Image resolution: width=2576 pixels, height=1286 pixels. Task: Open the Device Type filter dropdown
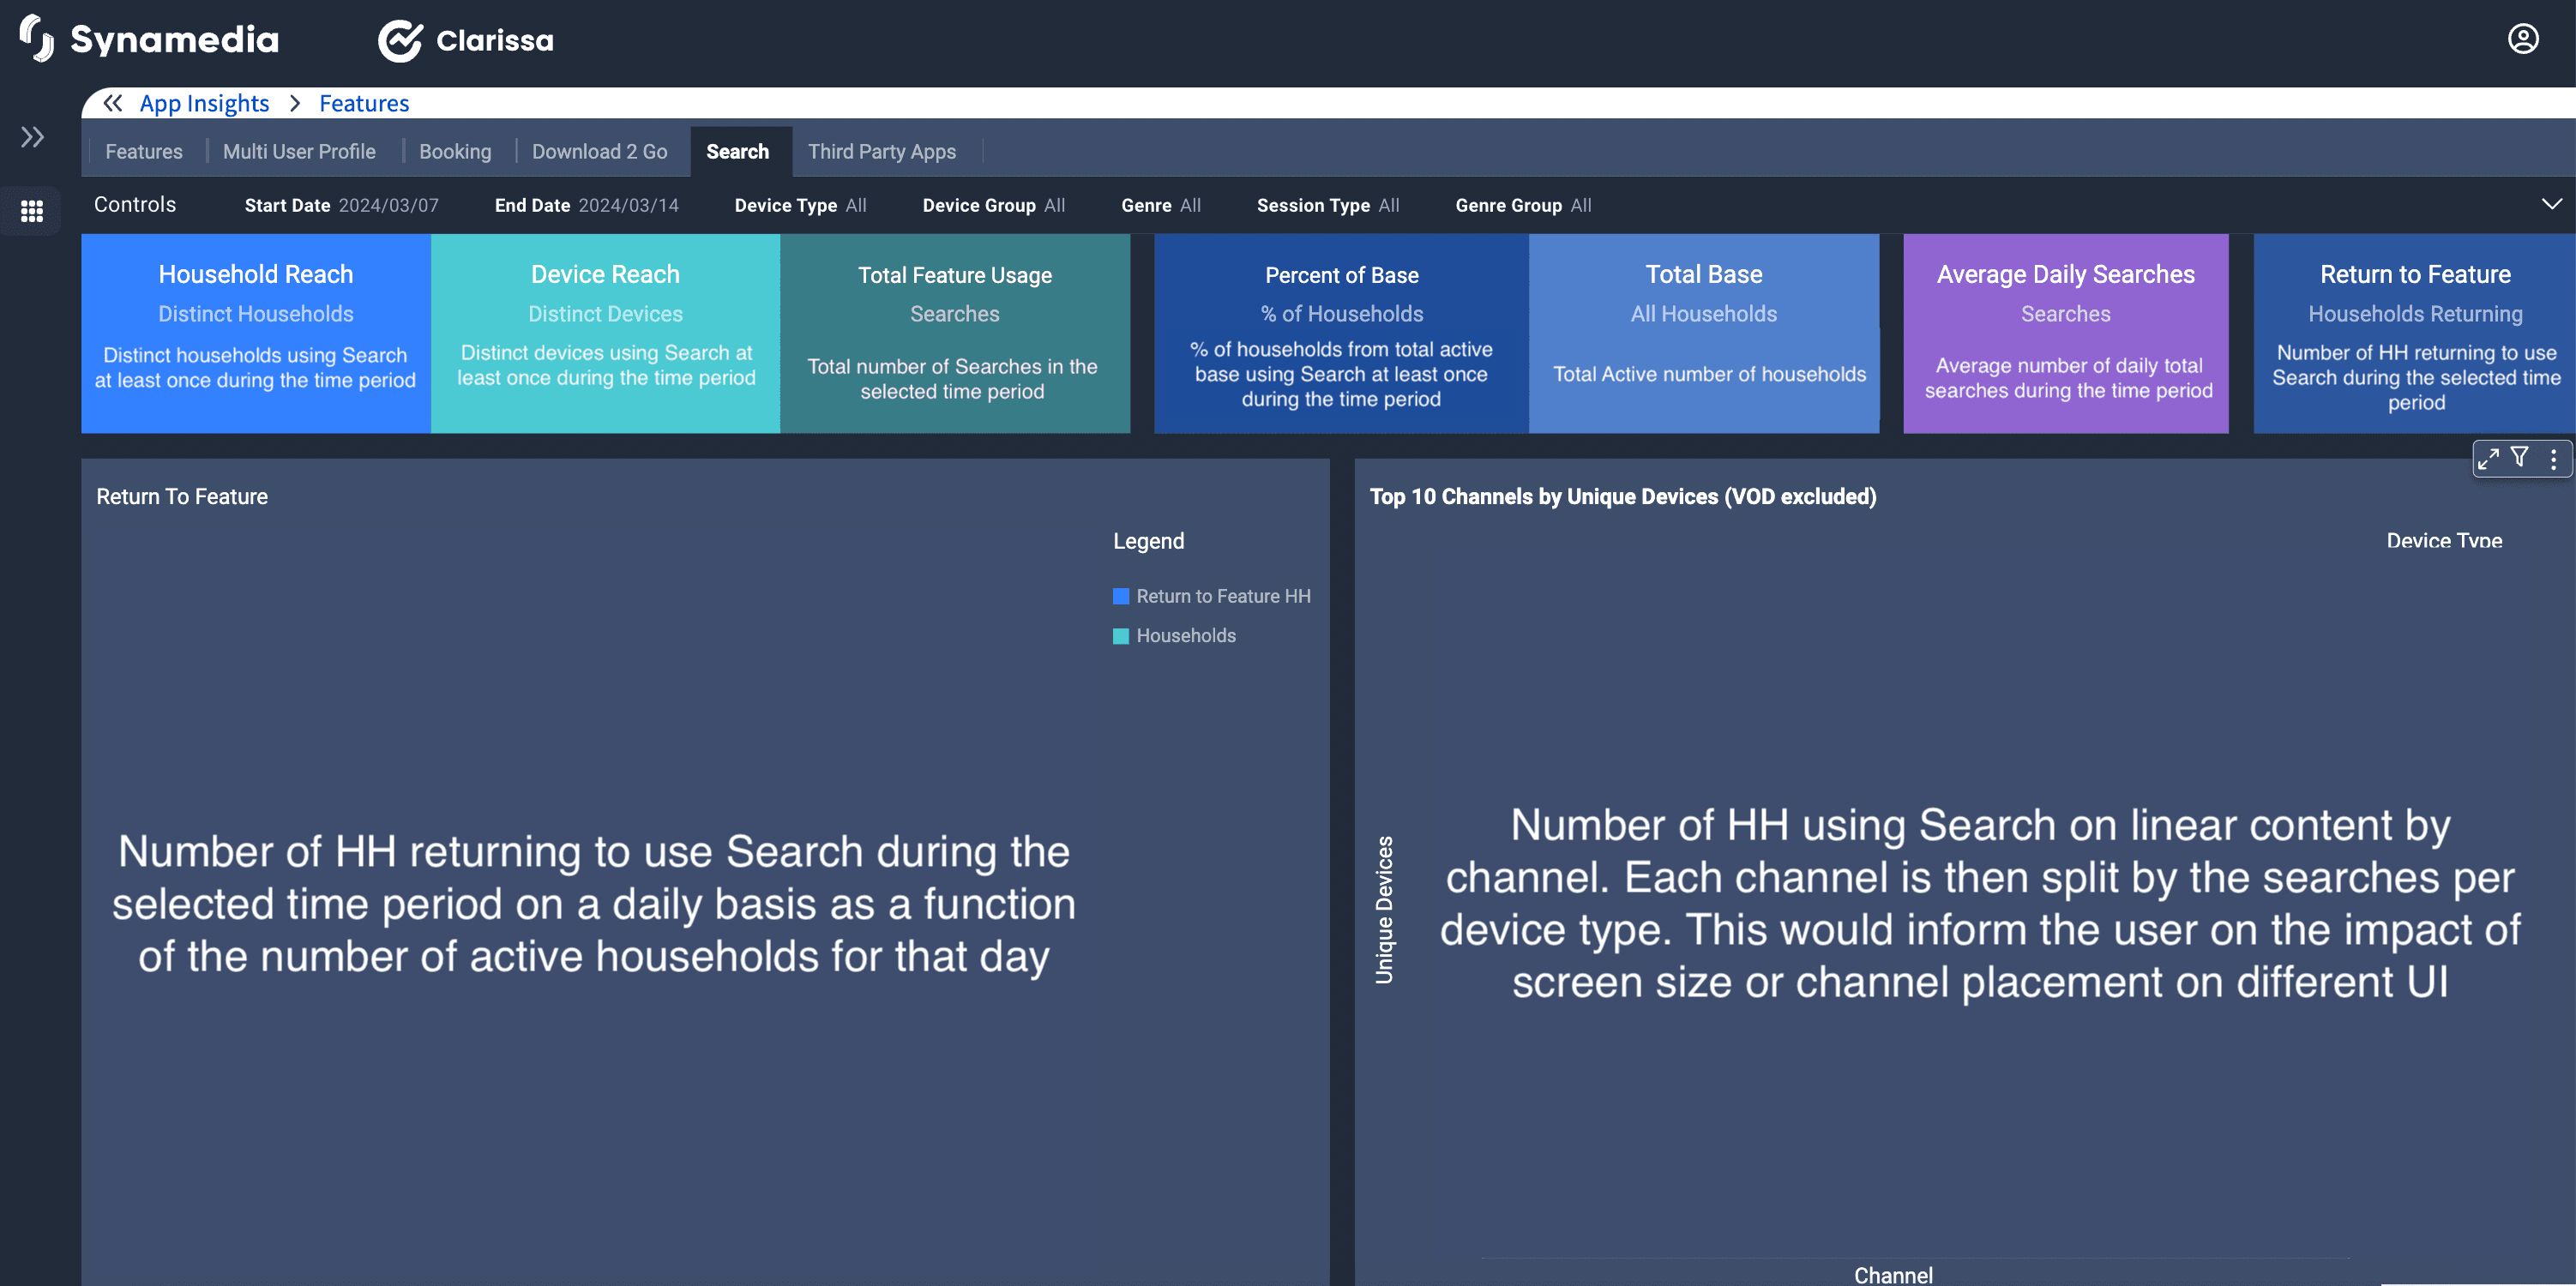800,205
